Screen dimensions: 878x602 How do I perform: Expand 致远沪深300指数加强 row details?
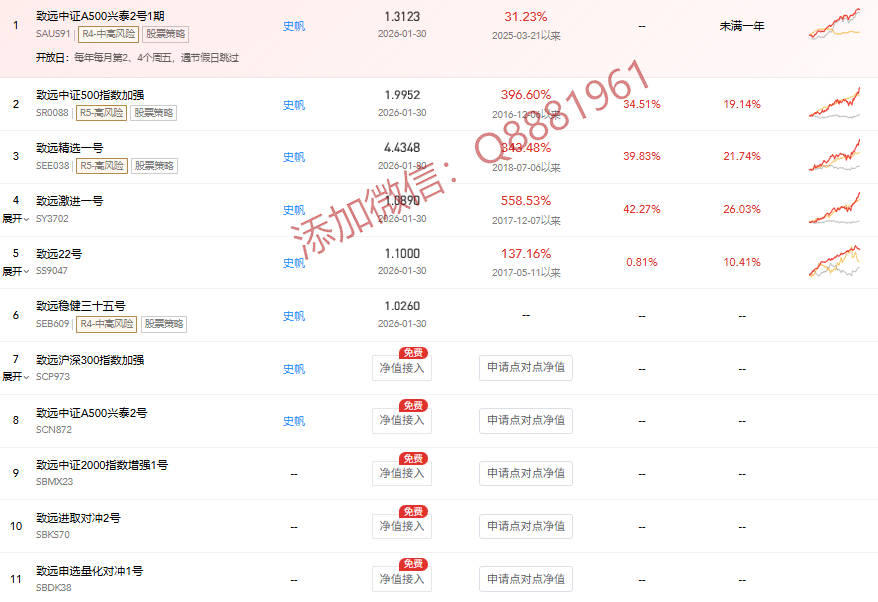point(15,377)
